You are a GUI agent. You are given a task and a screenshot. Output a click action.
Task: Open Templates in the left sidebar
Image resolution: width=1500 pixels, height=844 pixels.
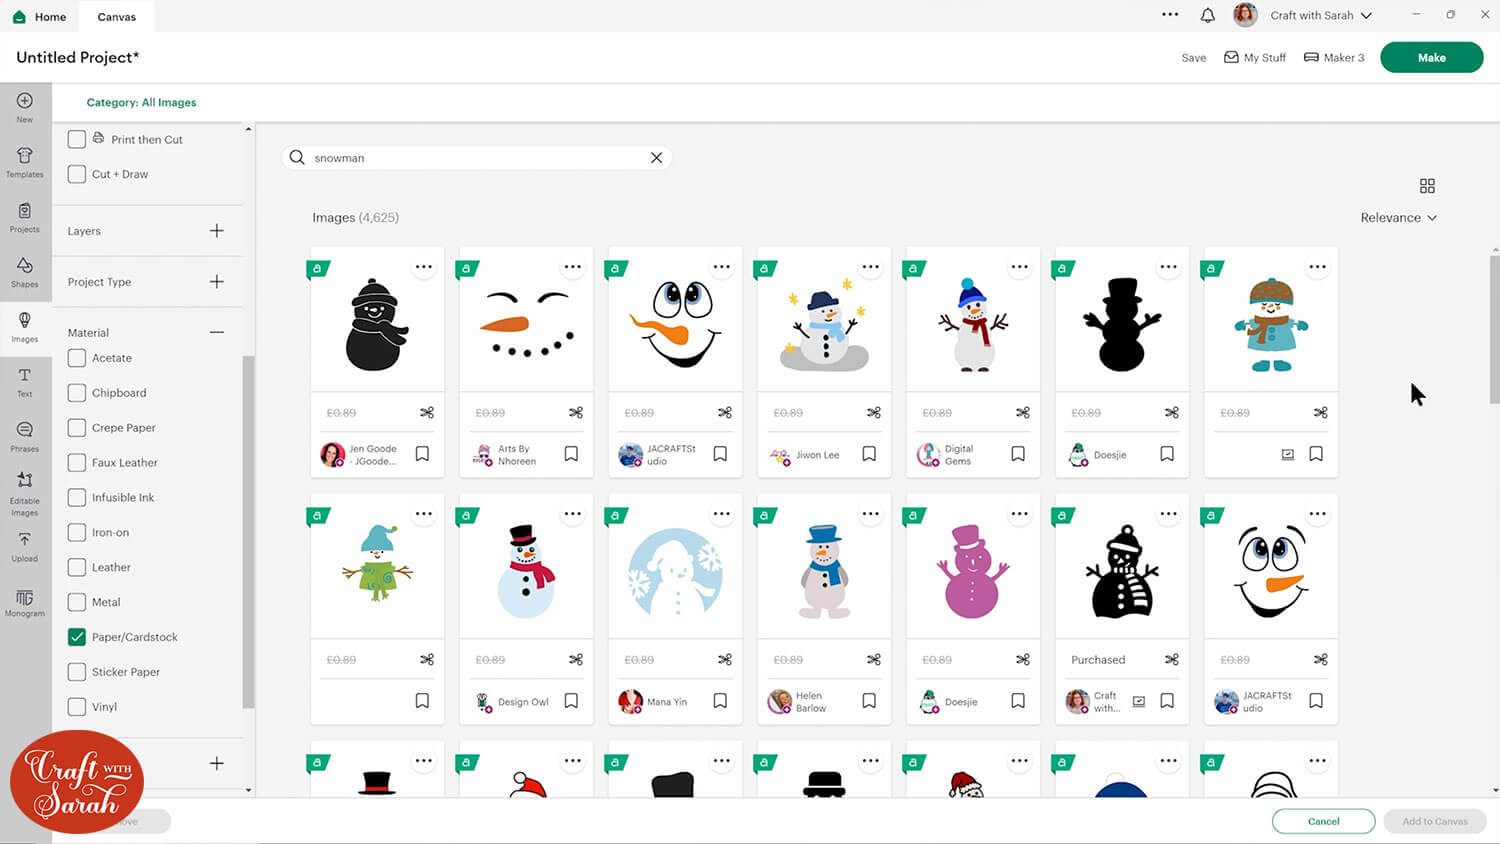tap(25, 162)
